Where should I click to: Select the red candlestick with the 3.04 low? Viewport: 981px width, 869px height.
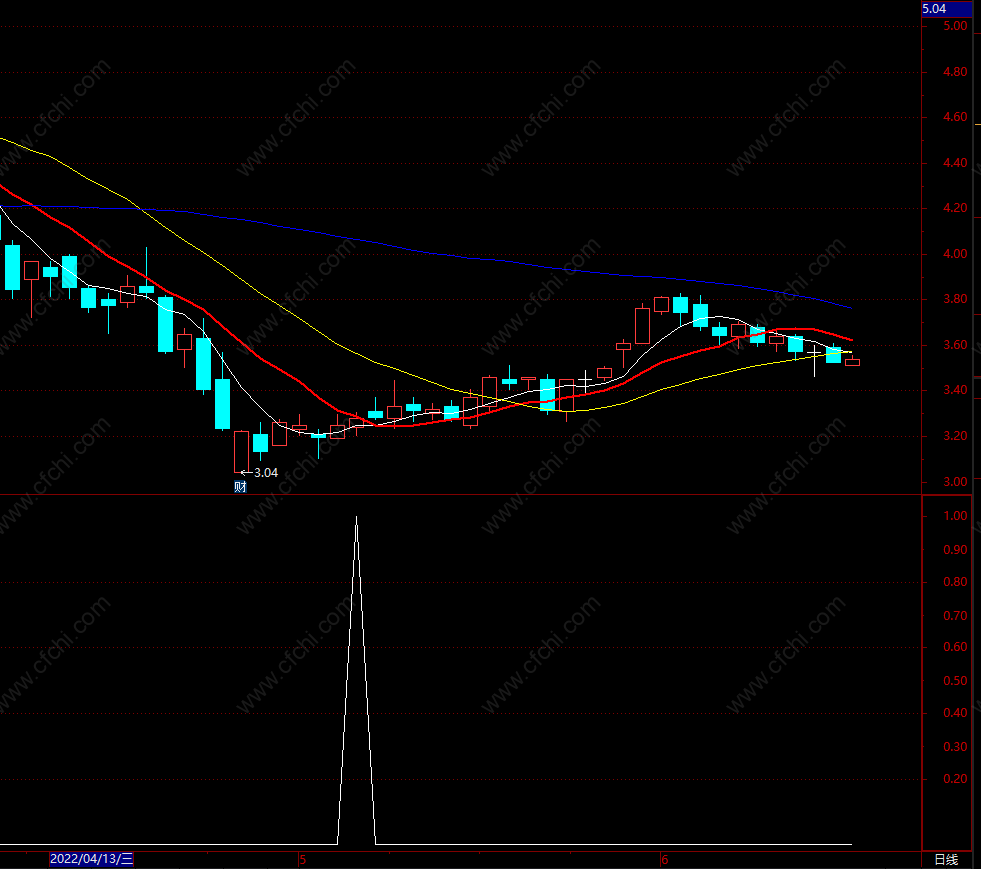coord(241,452)
